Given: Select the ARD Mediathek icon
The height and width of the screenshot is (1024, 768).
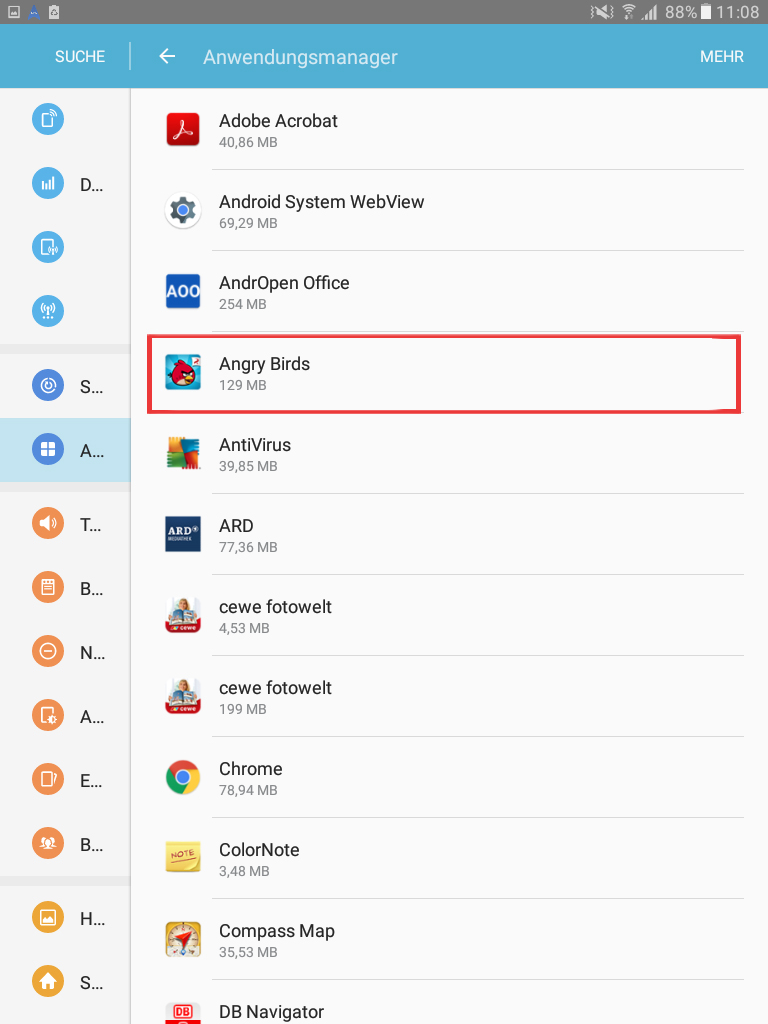Looking at the screenshot, I should click(183, 534).
